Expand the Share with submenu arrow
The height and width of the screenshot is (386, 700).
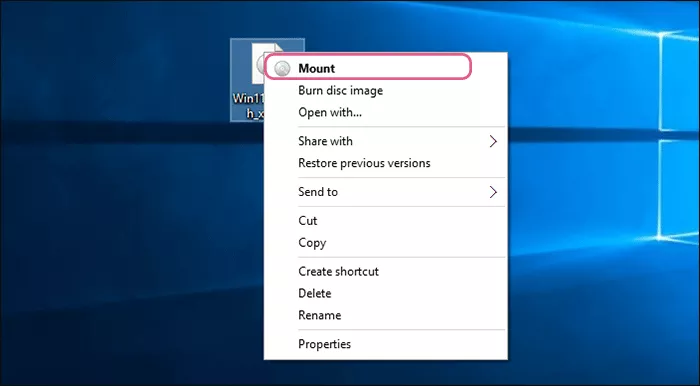[493, 141]
